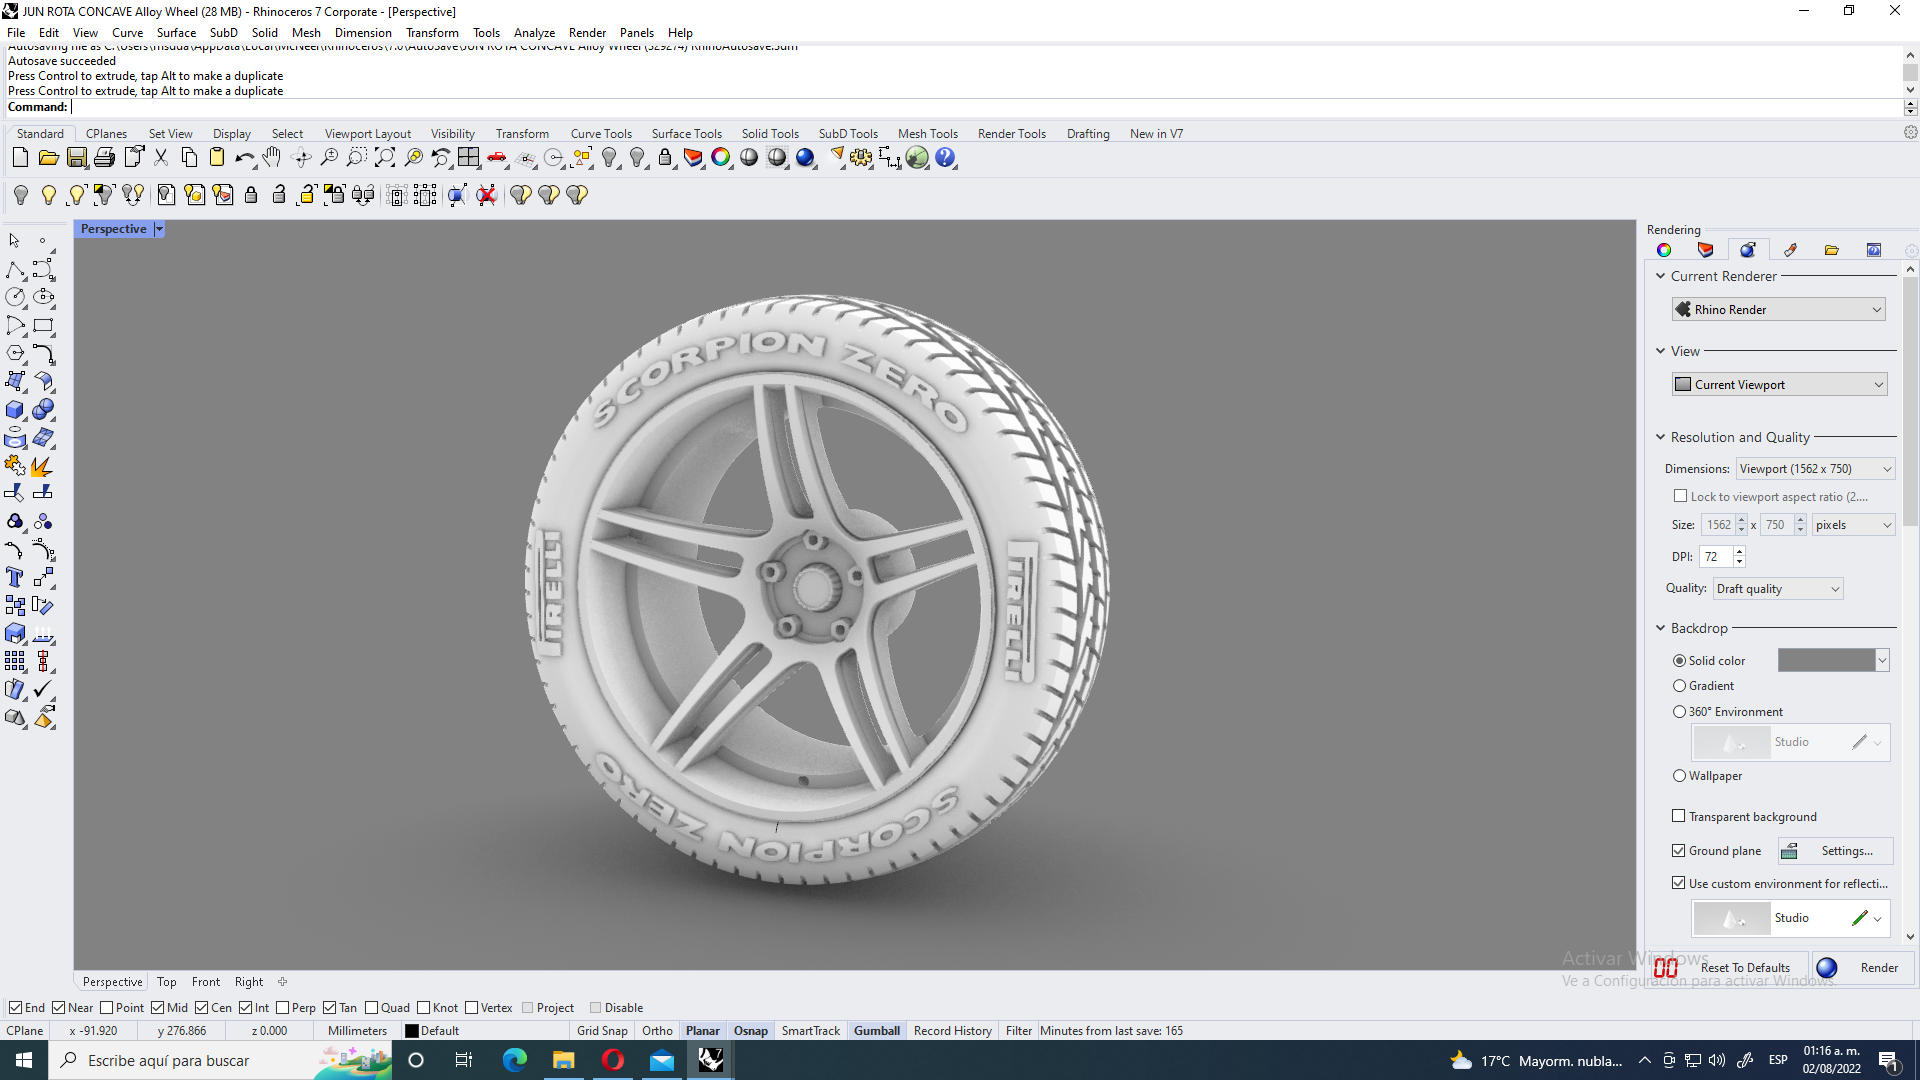Open the Render menu
The image size is (1920, 1080).
pyautogui.click(x=587, y=32)
